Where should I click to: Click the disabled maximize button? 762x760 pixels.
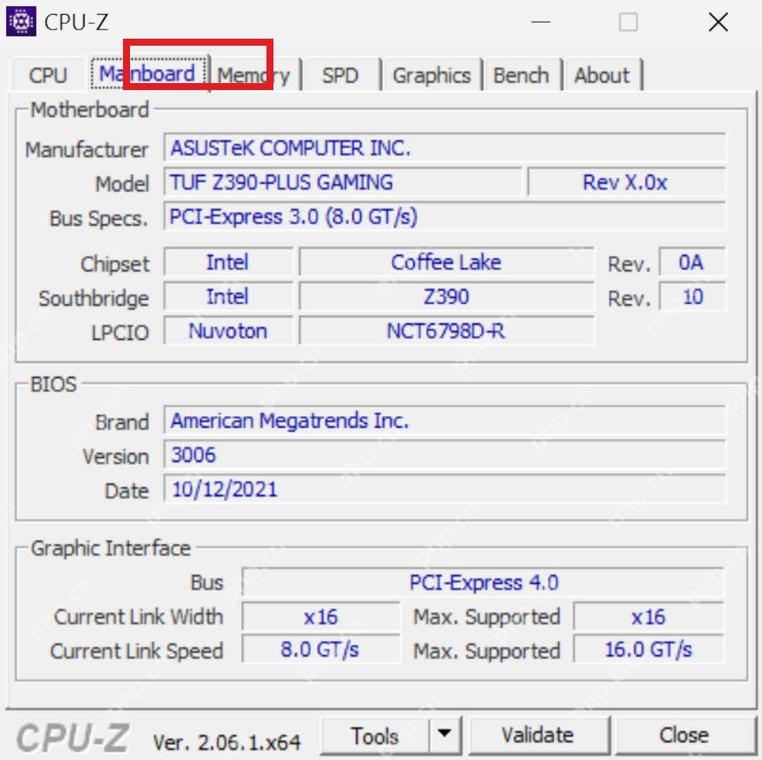(628, 22)
